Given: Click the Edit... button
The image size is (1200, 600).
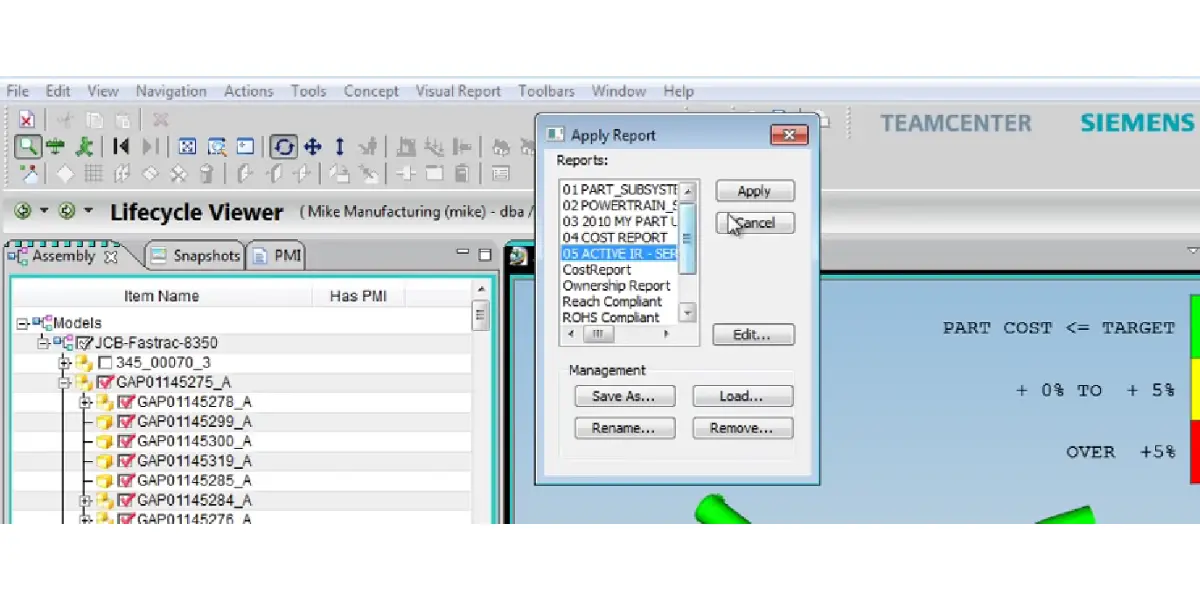Looking at the screenshot, I should 754,335.
